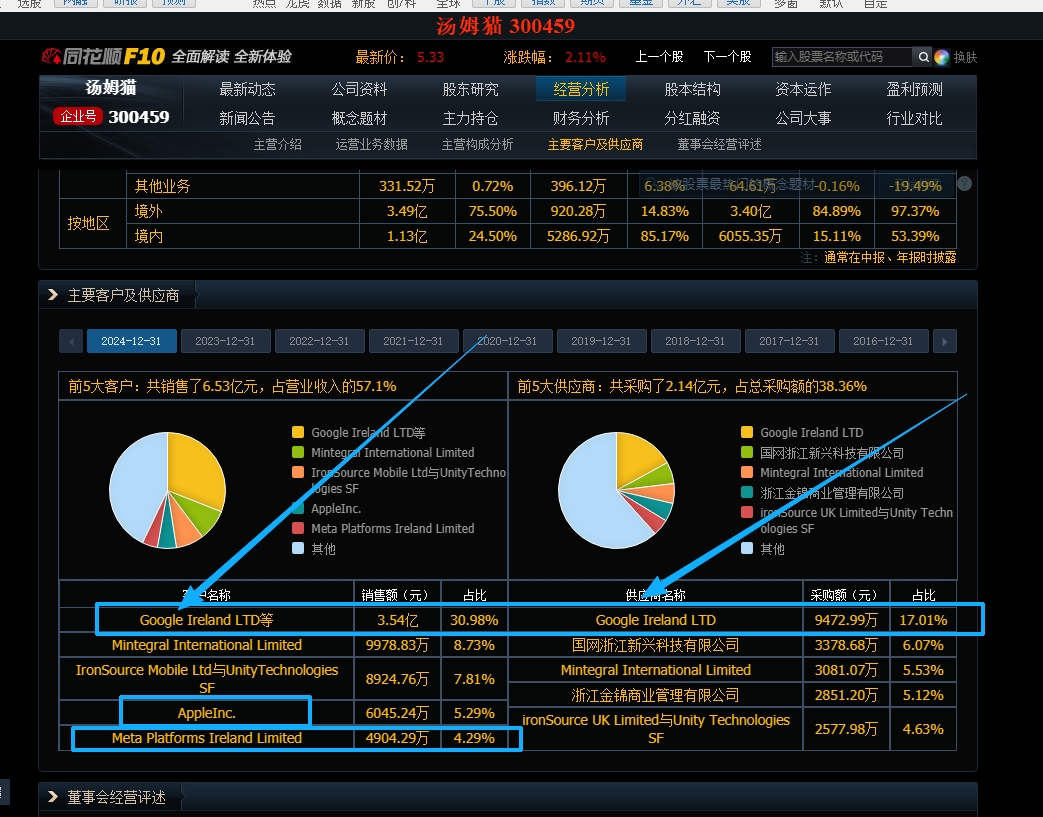
Task: Click the search magnifier icon
Action: (x=923, y=57)
